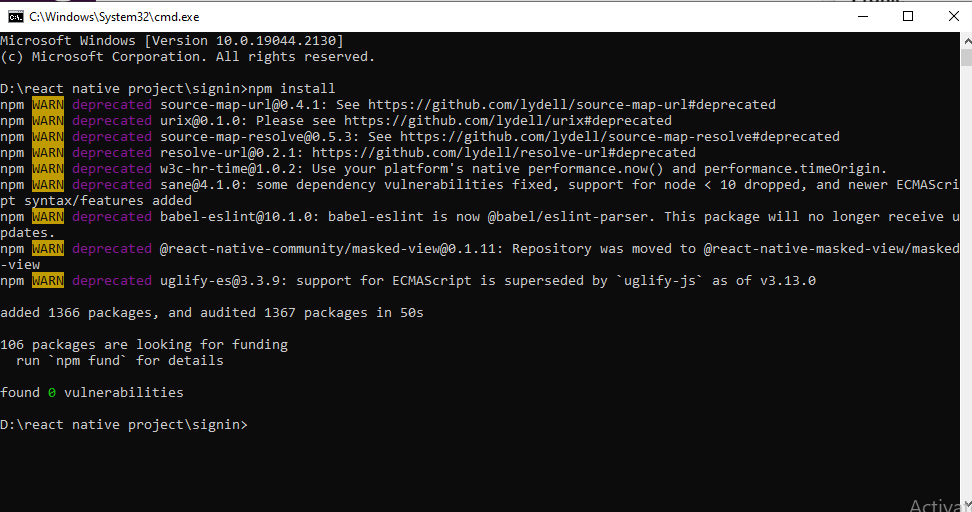Image resolution: width=972 pixels, height=512 pixels.
Task: Click the green 0 vulnerabilities number
Action: tap(52, 392)
